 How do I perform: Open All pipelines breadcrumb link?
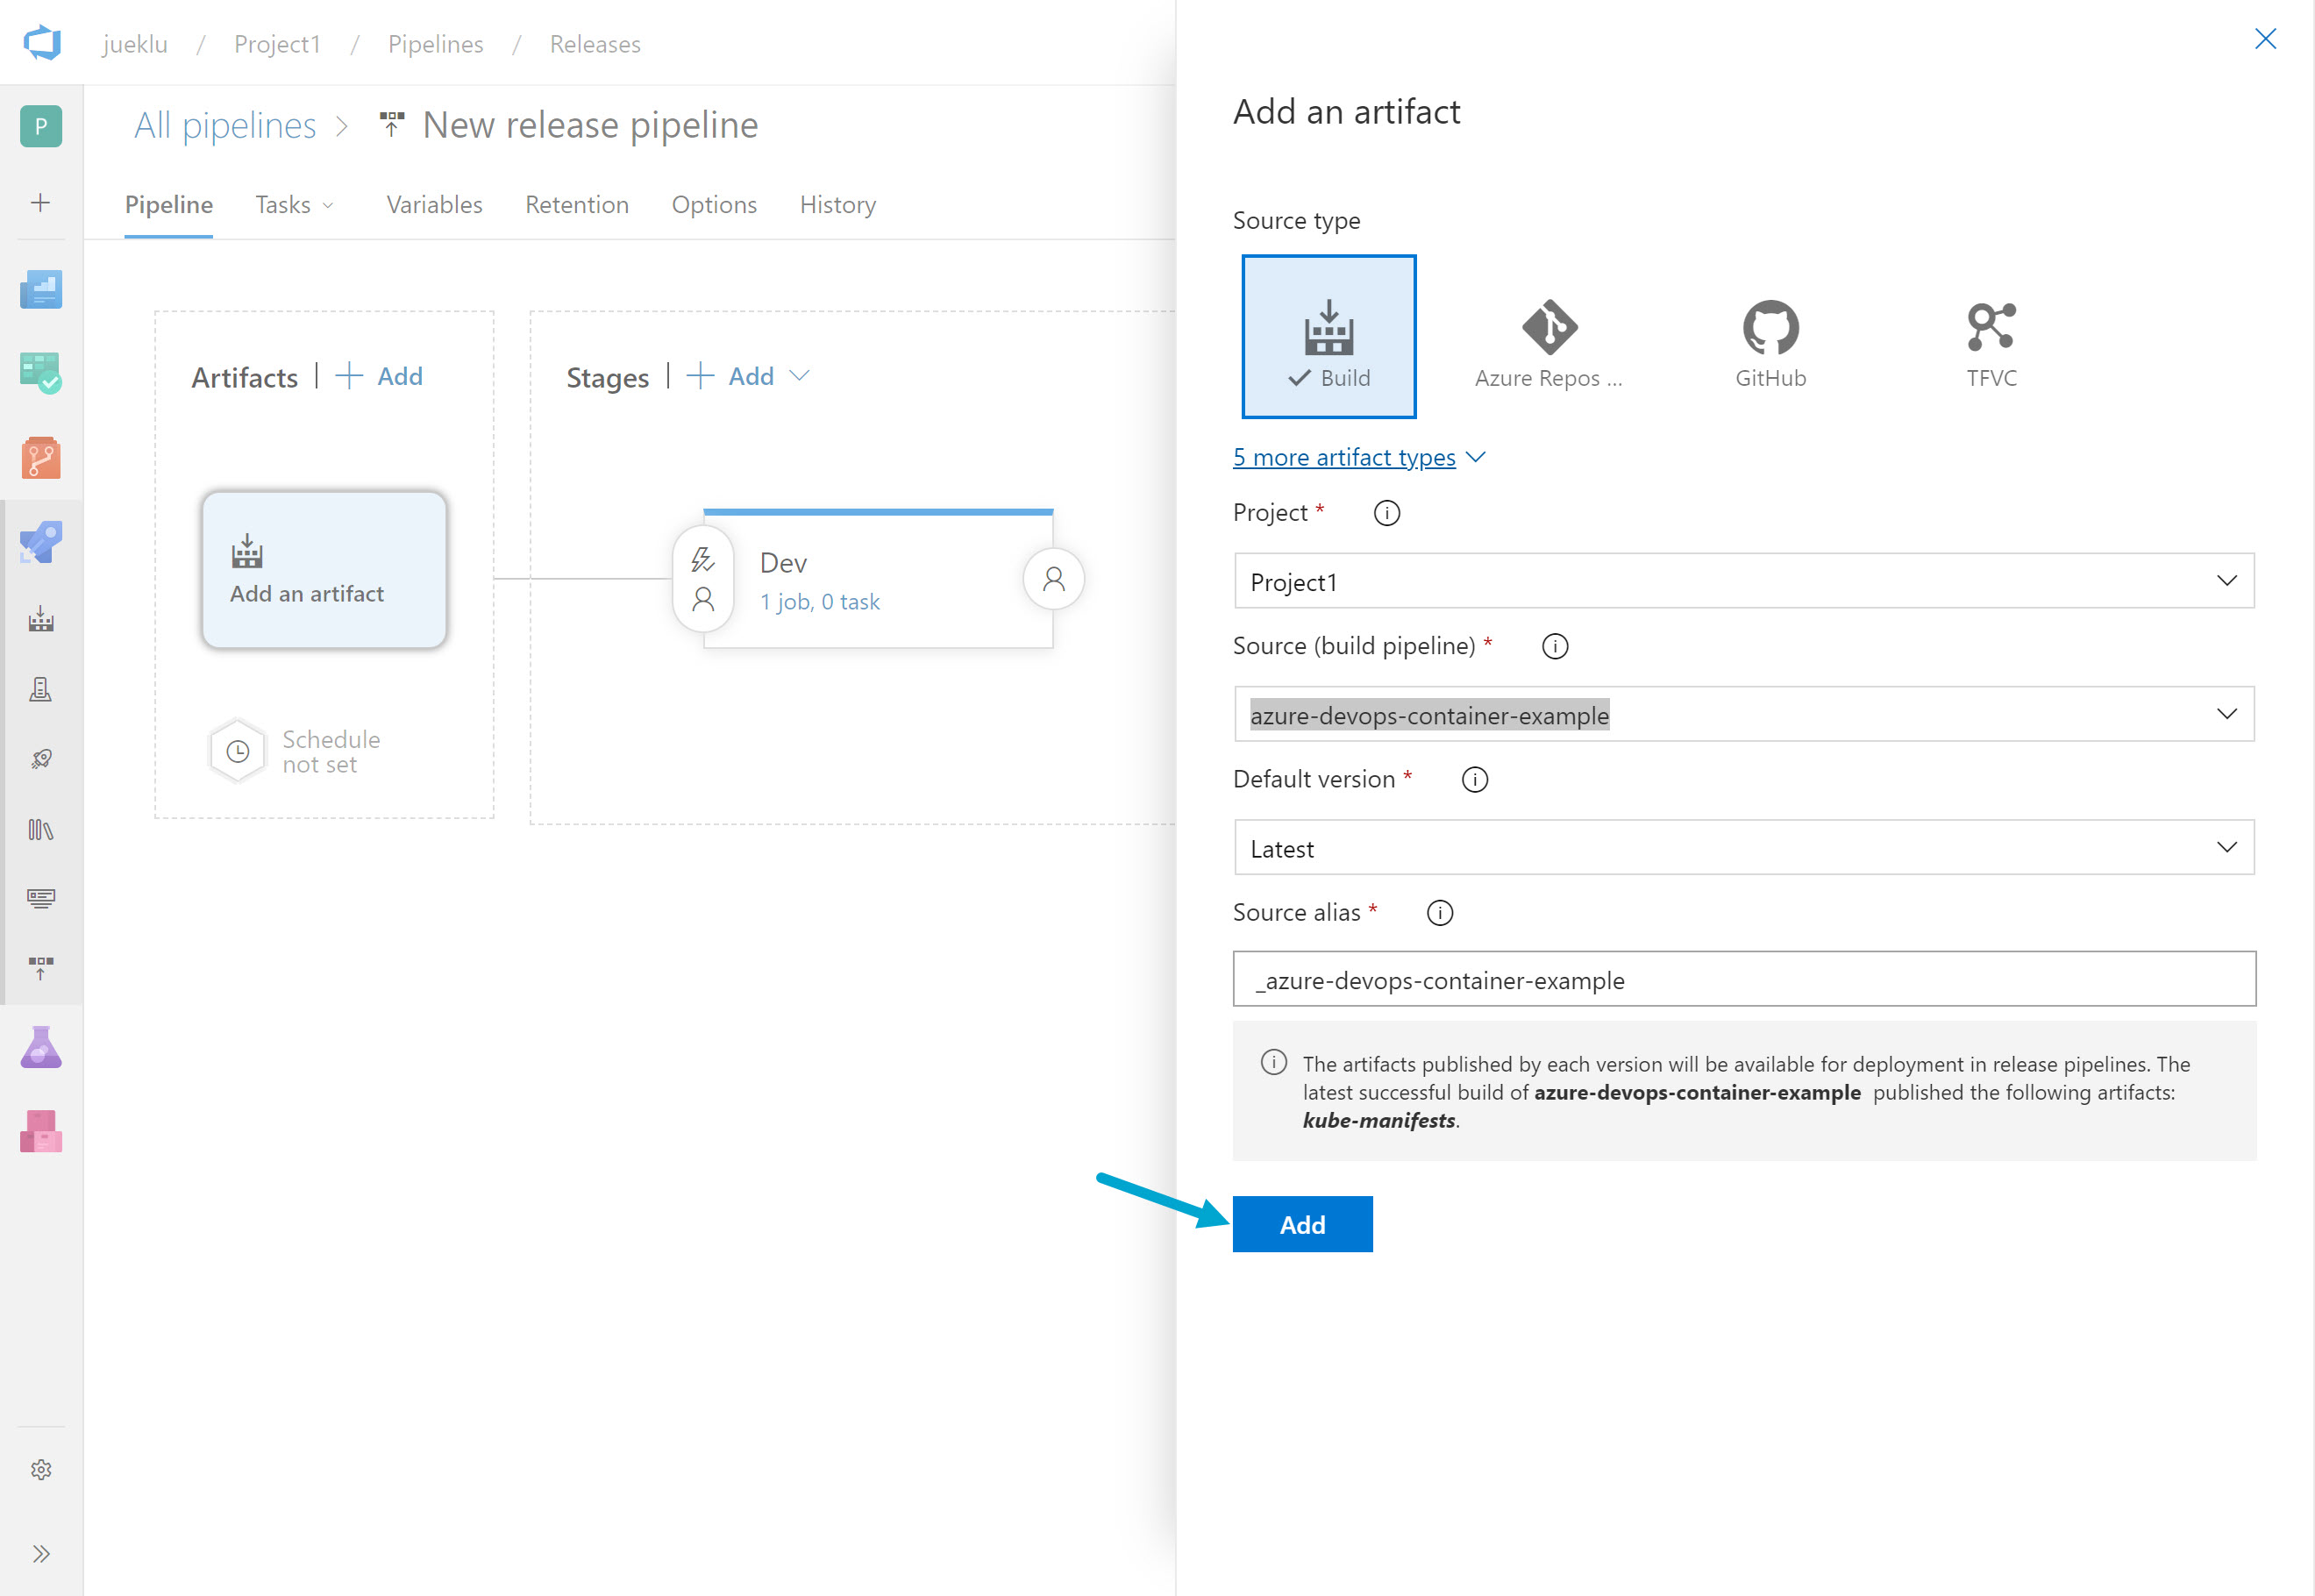point(225,126)
